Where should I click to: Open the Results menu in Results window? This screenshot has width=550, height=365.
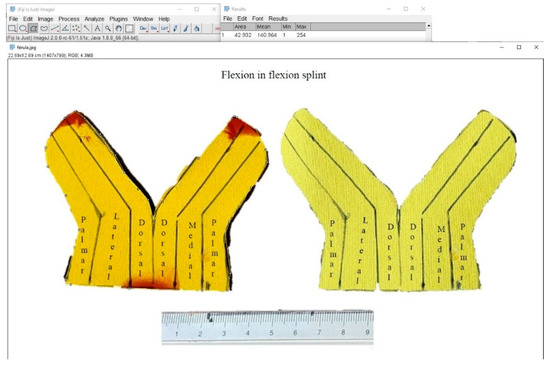278,18
